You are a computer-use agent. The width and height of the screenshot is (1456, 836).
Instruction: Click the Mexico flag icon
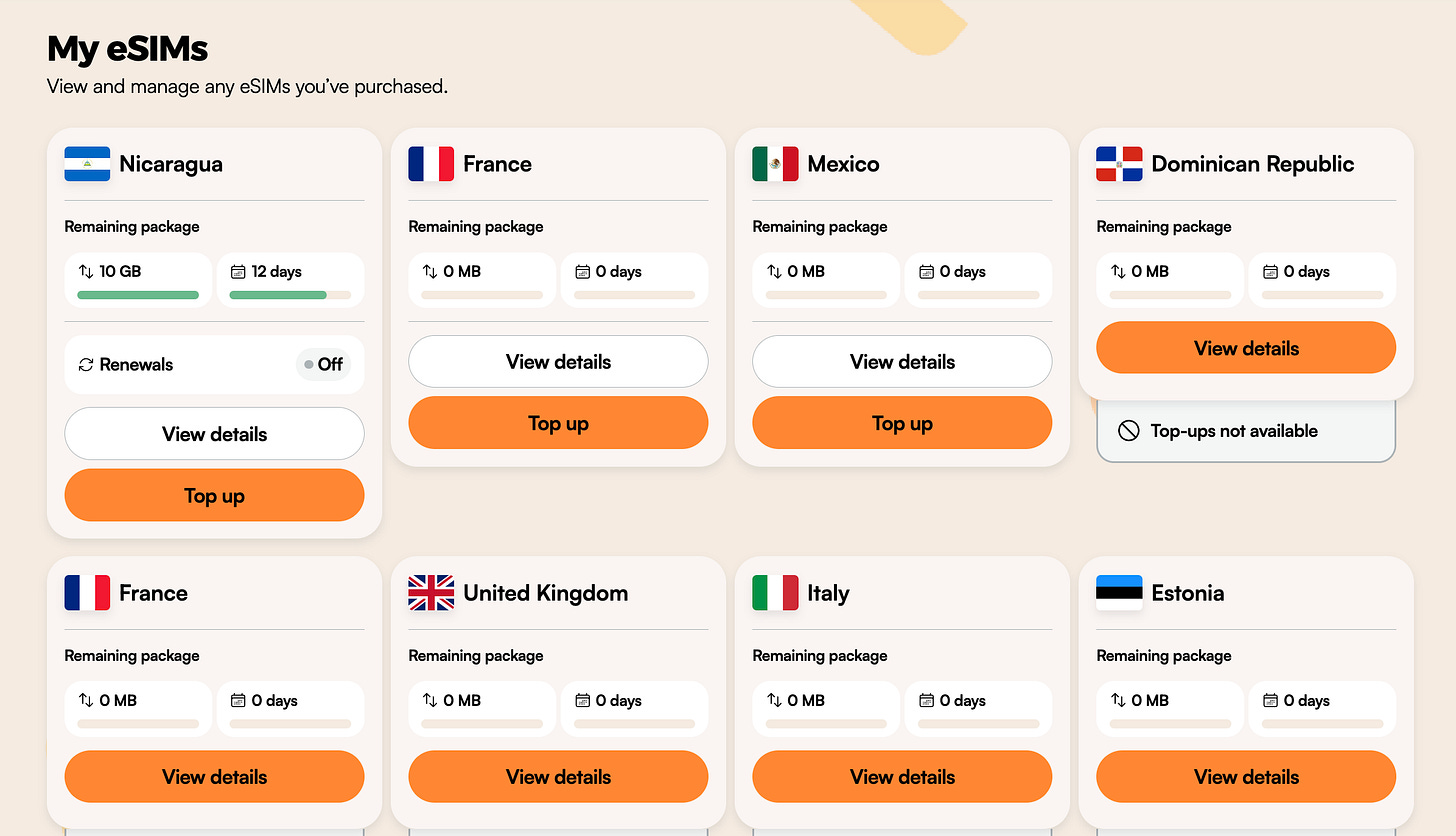(774, 164)
